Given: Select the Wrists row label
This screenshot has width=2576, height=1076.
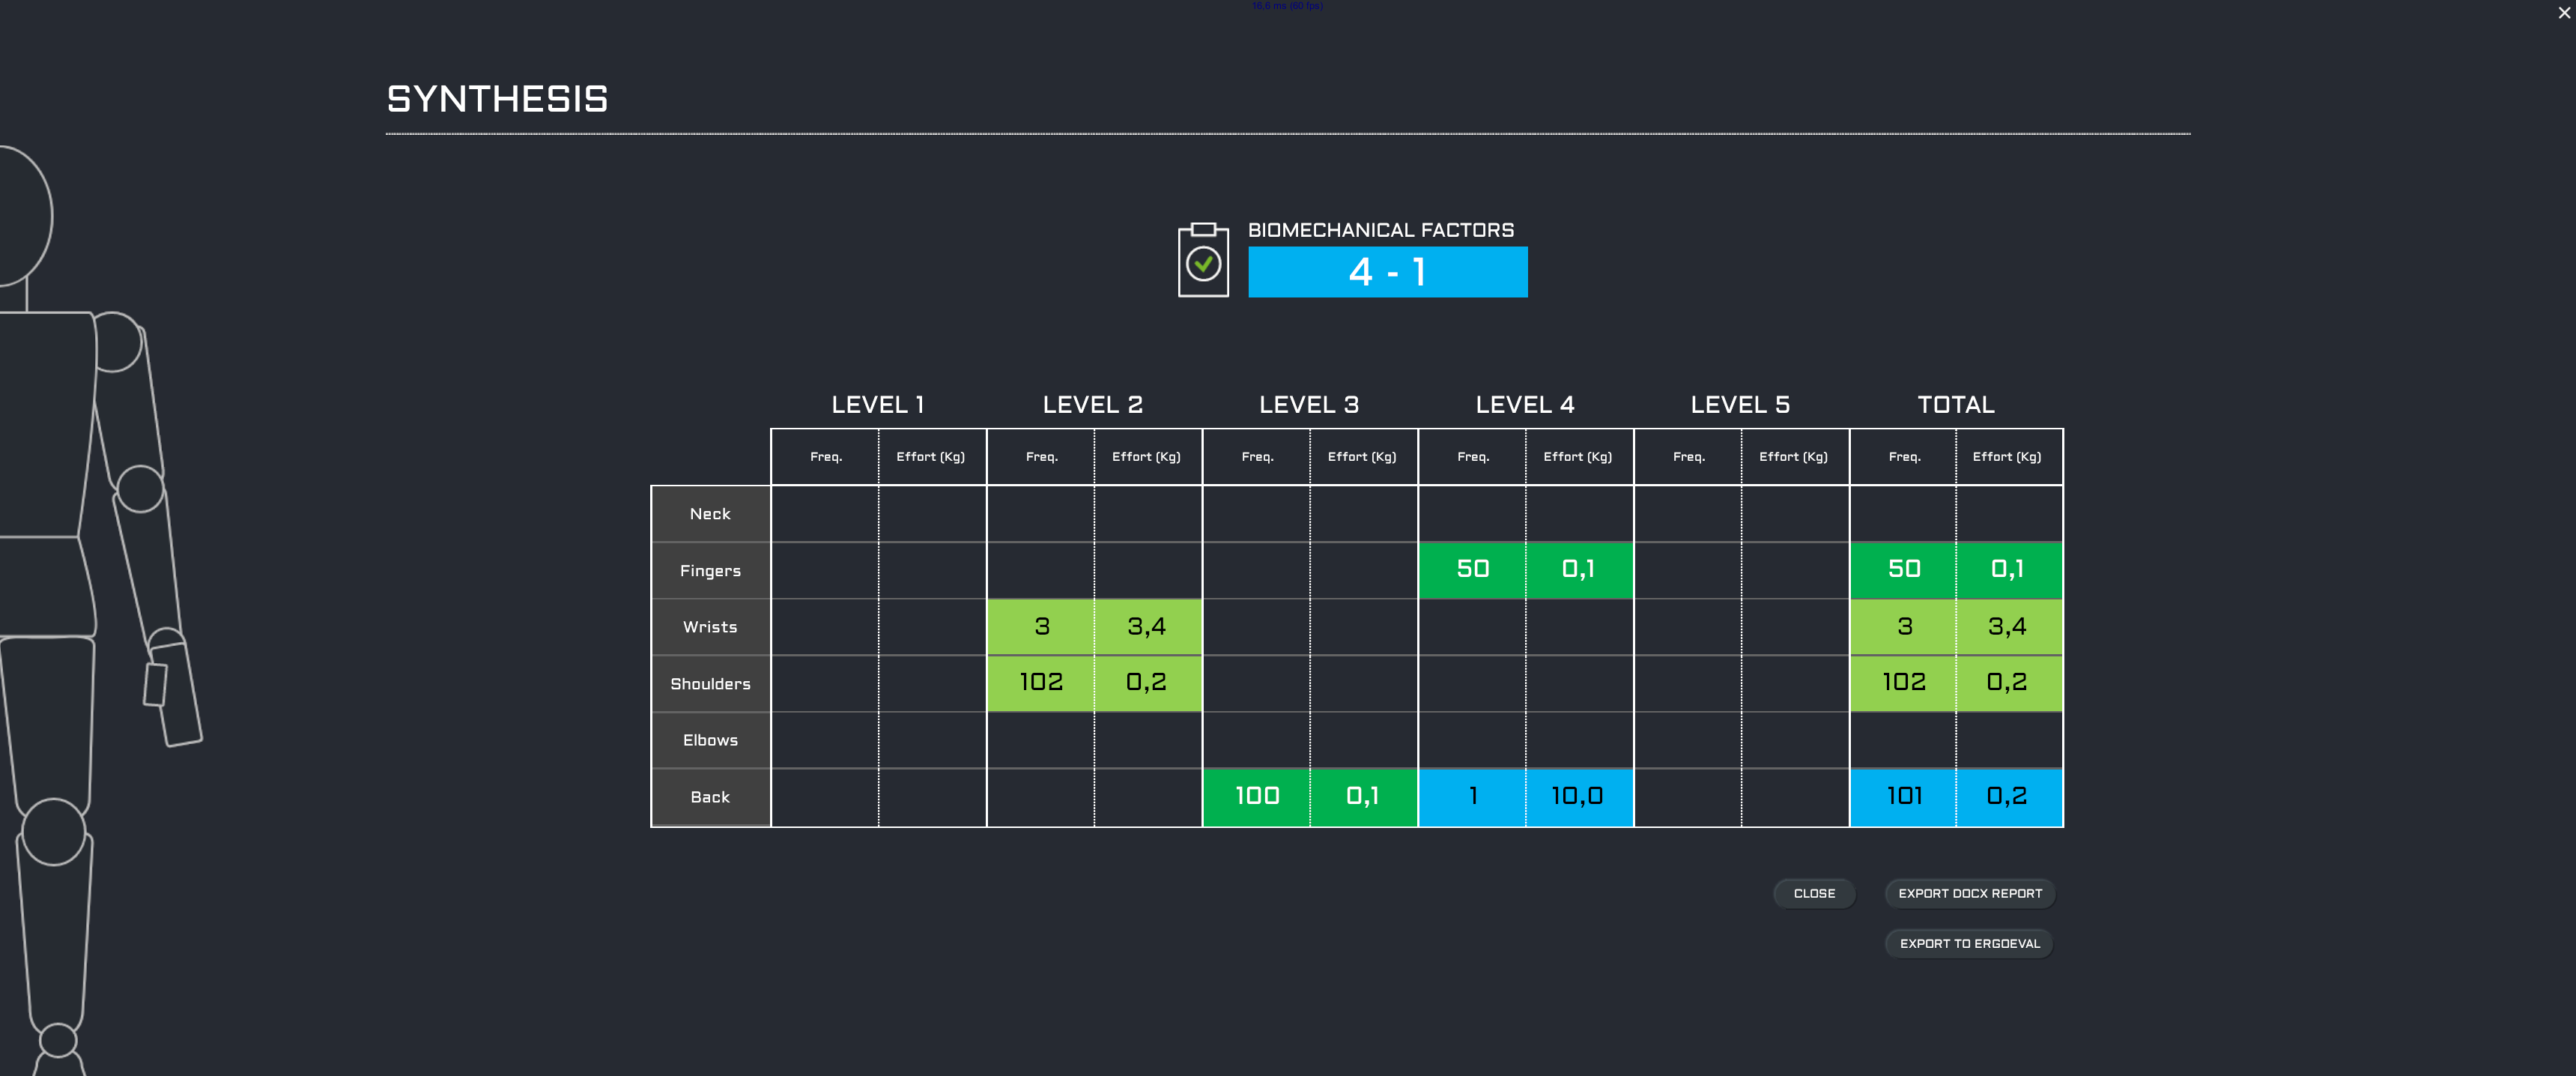Looking at the screenshot, I should (x=710, y=627).
